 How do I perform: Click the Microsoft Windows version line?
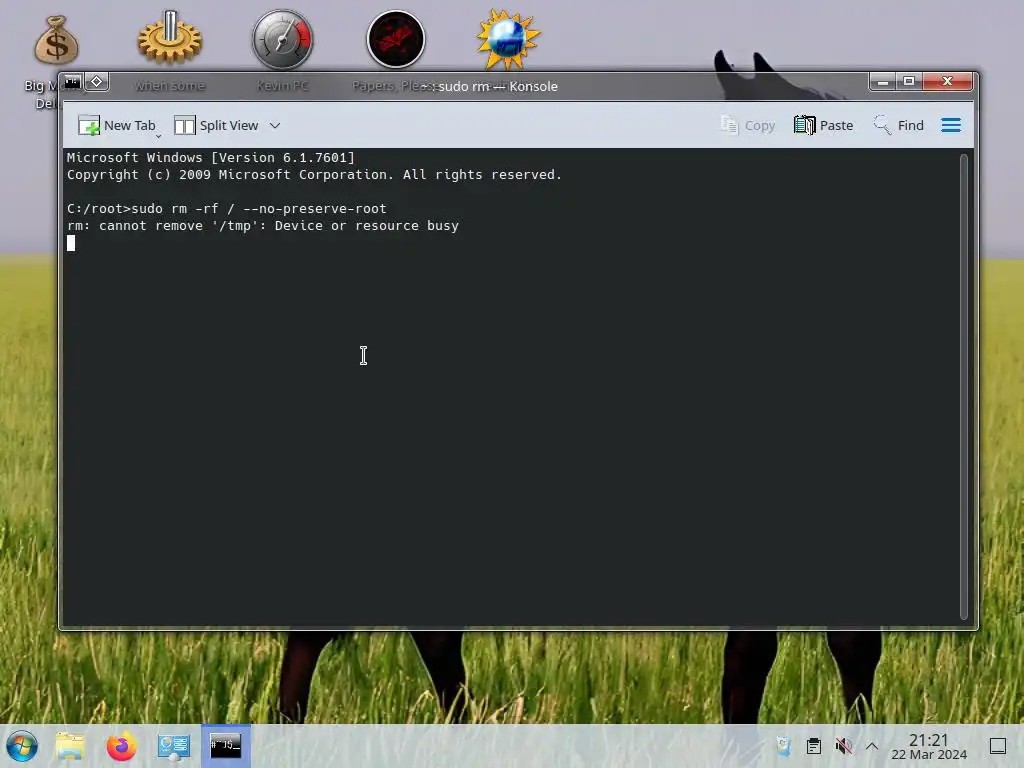210,157
